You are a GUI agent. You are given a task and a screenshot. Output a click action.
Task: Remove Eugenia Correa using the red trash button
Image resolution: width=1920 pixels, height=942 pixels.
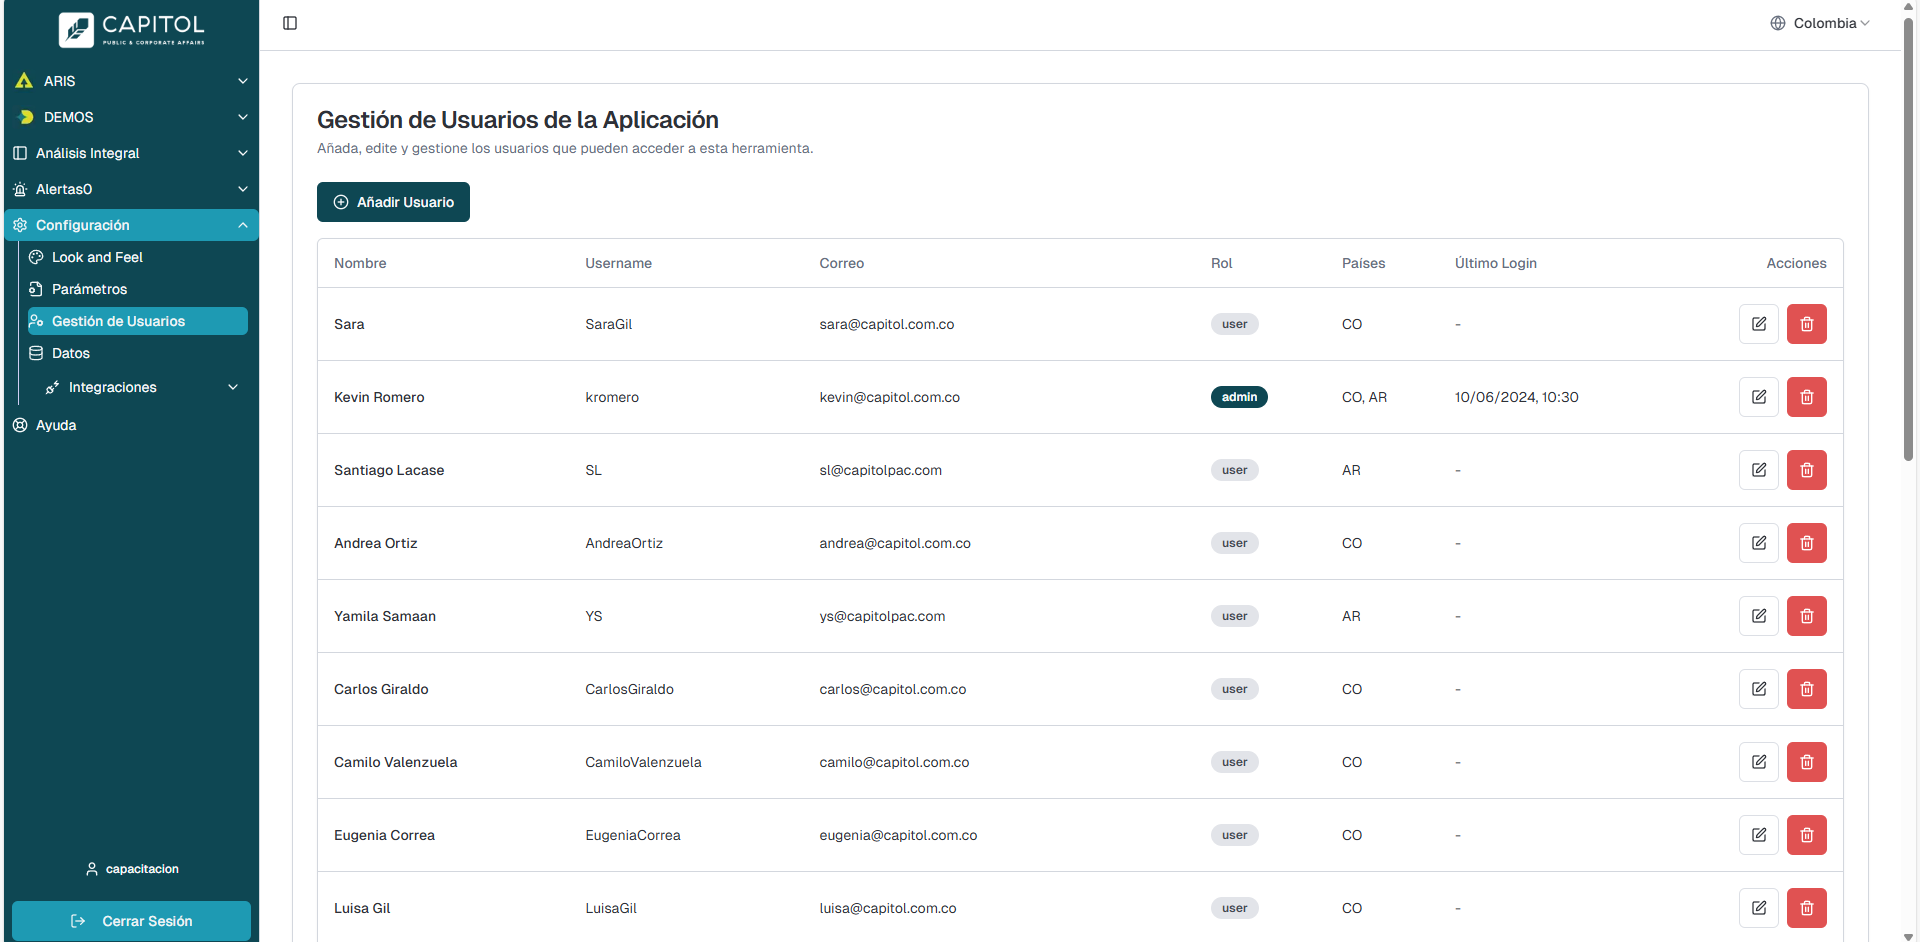coord(1806,835)
